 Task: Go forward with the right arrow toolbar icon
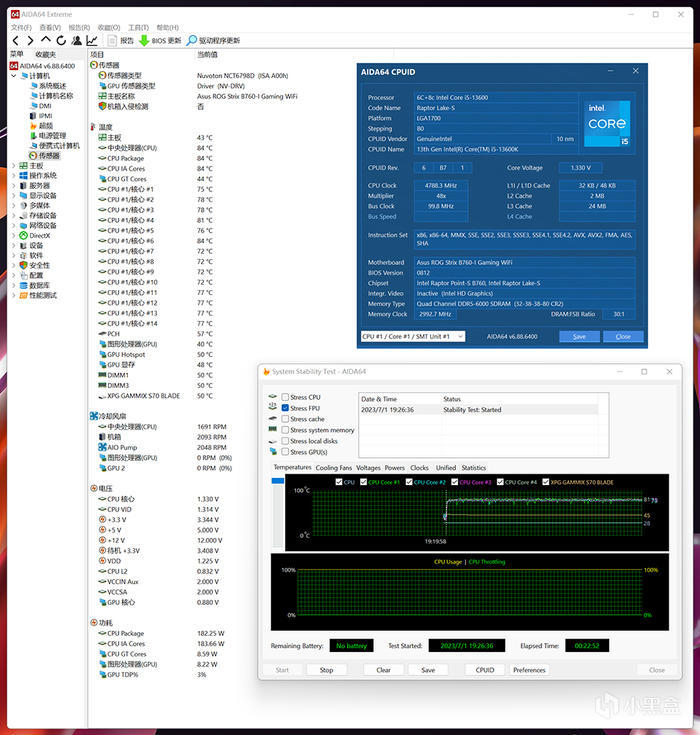pyautogui.click(x=30, y=41)
